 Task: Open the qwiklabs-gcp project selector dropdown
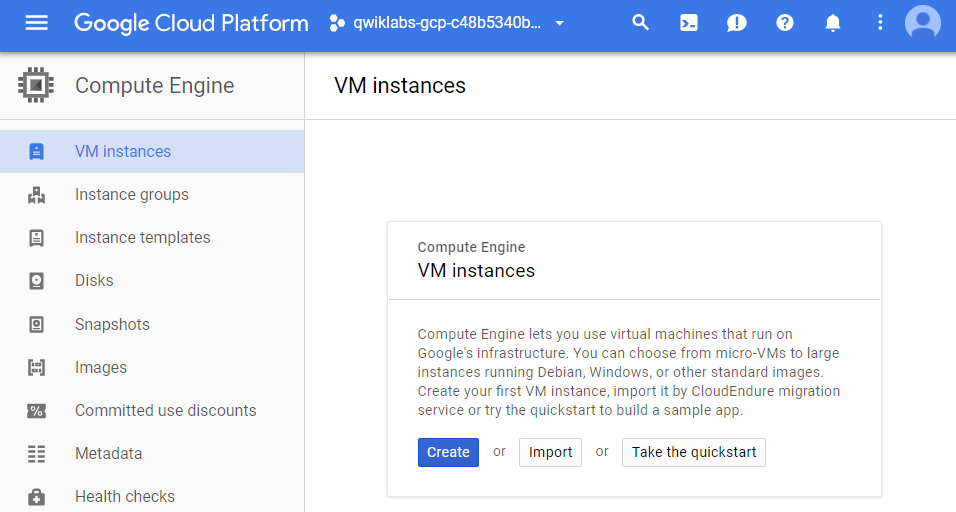click(448, 23)
